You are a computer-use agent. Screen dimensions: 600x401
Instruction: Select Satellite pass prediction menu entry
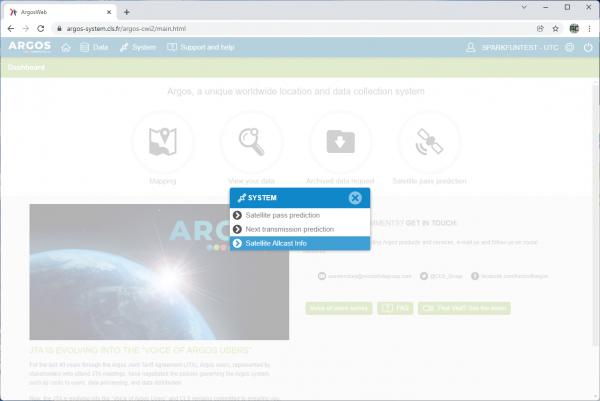point(300,215)
